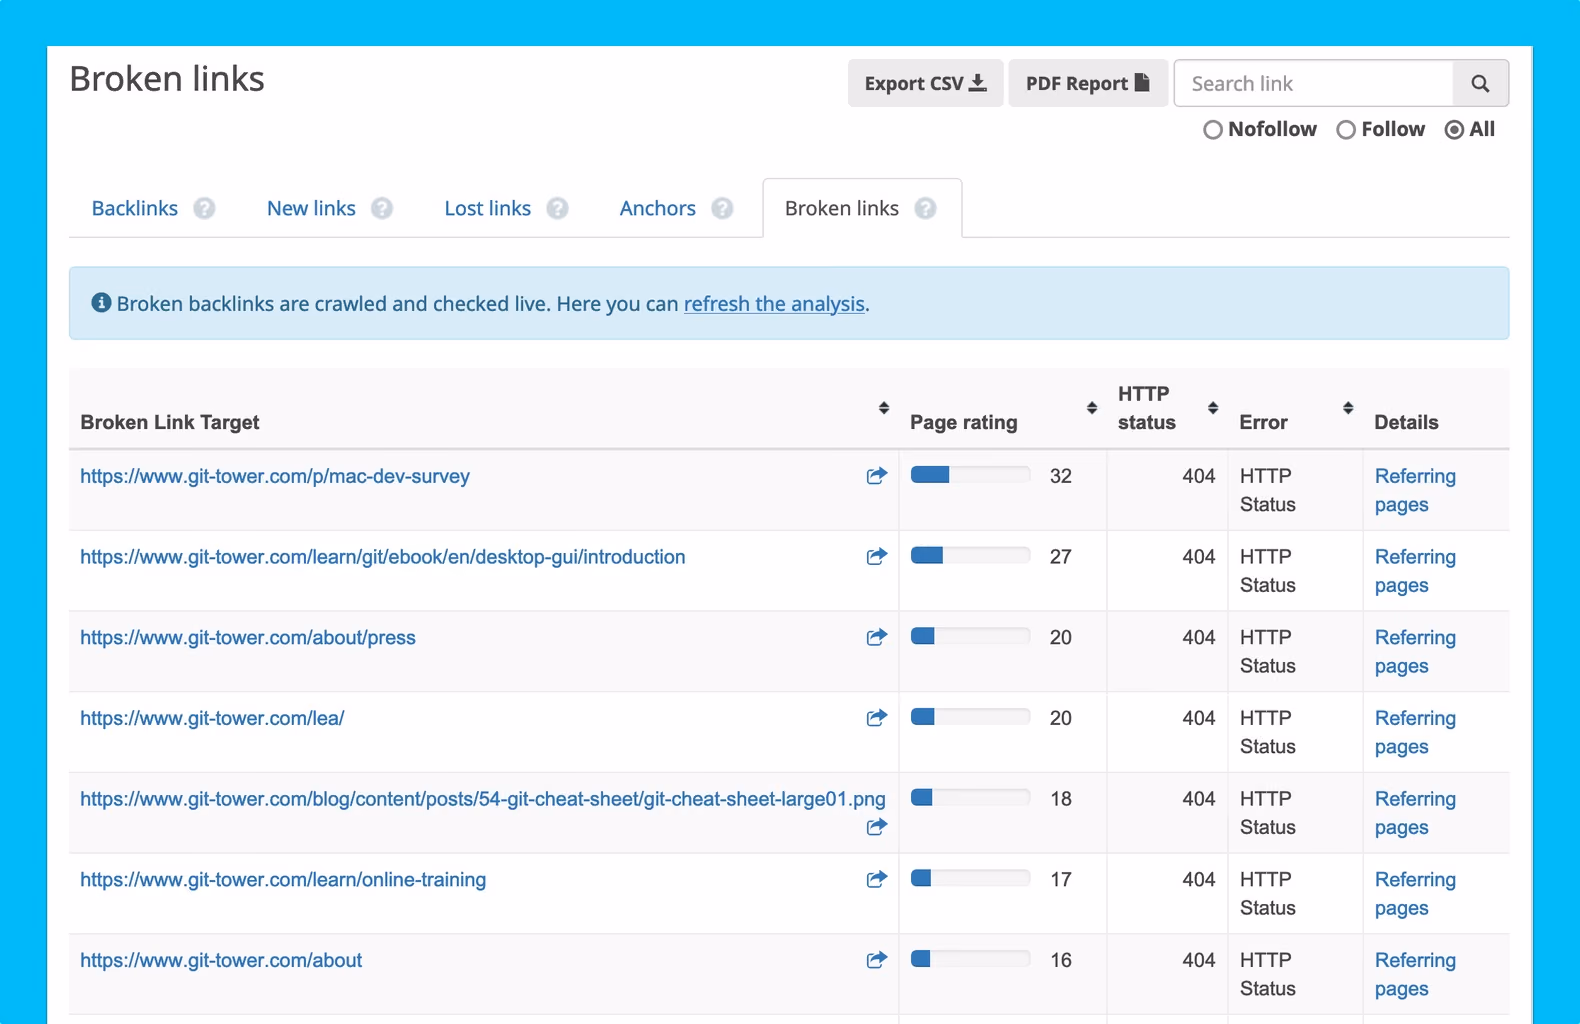Open Referring pages for about/press row
Viewport: 1580px width, 1024px height.
pos(1415,651)
